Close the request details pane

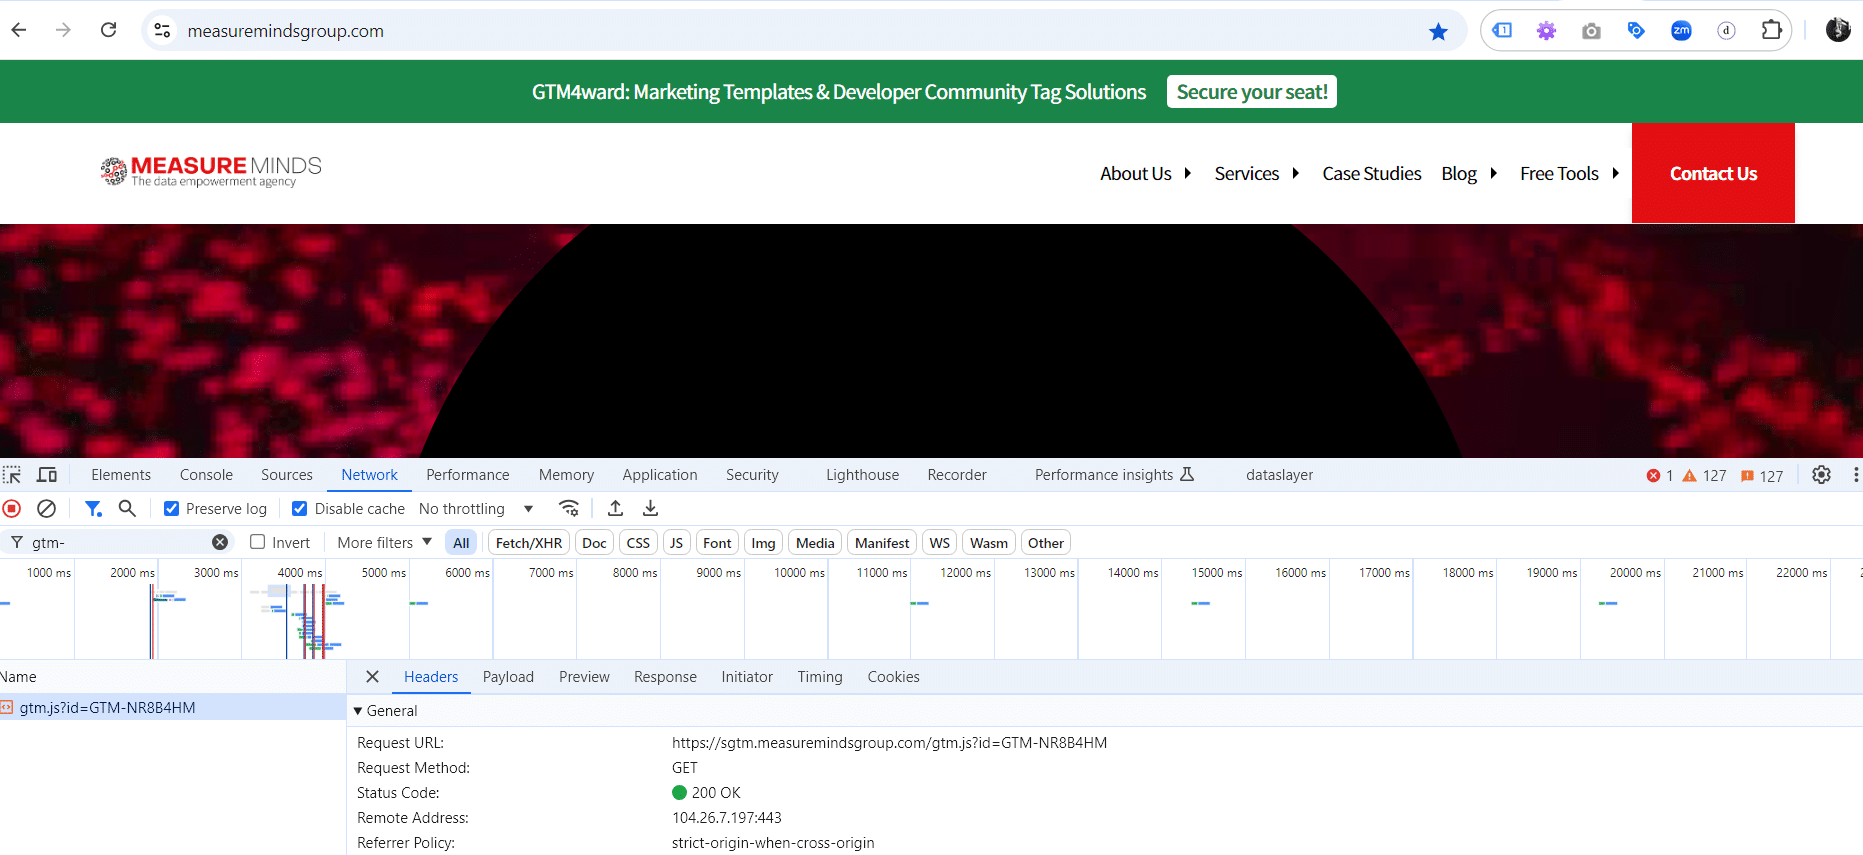tap(372, 677)
